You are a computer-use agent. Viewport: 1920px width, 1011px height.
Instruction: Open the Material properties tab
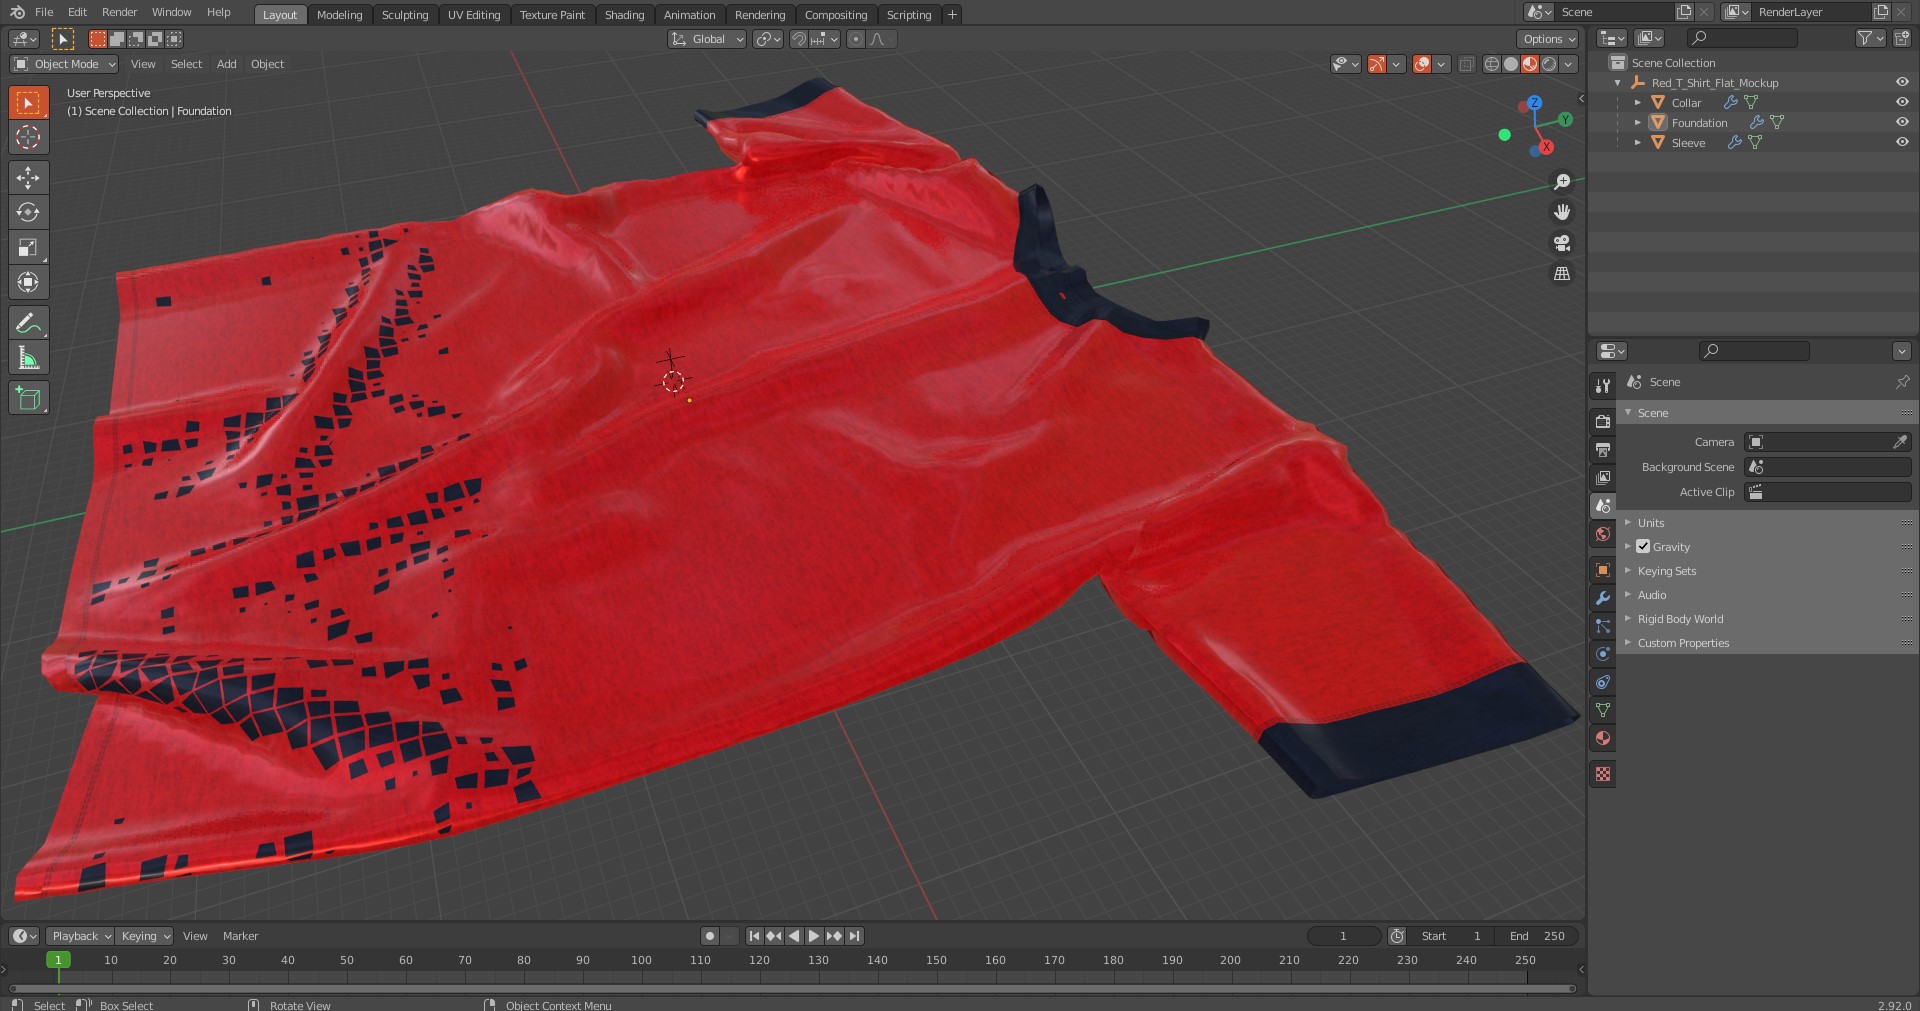pos(1603,738)
